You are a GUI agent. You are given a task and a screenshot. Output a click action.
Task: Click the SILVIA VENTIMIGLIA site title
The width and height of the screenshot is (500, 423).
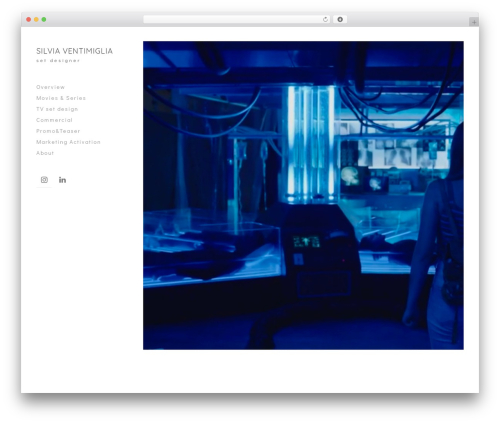tap(74, 51)
